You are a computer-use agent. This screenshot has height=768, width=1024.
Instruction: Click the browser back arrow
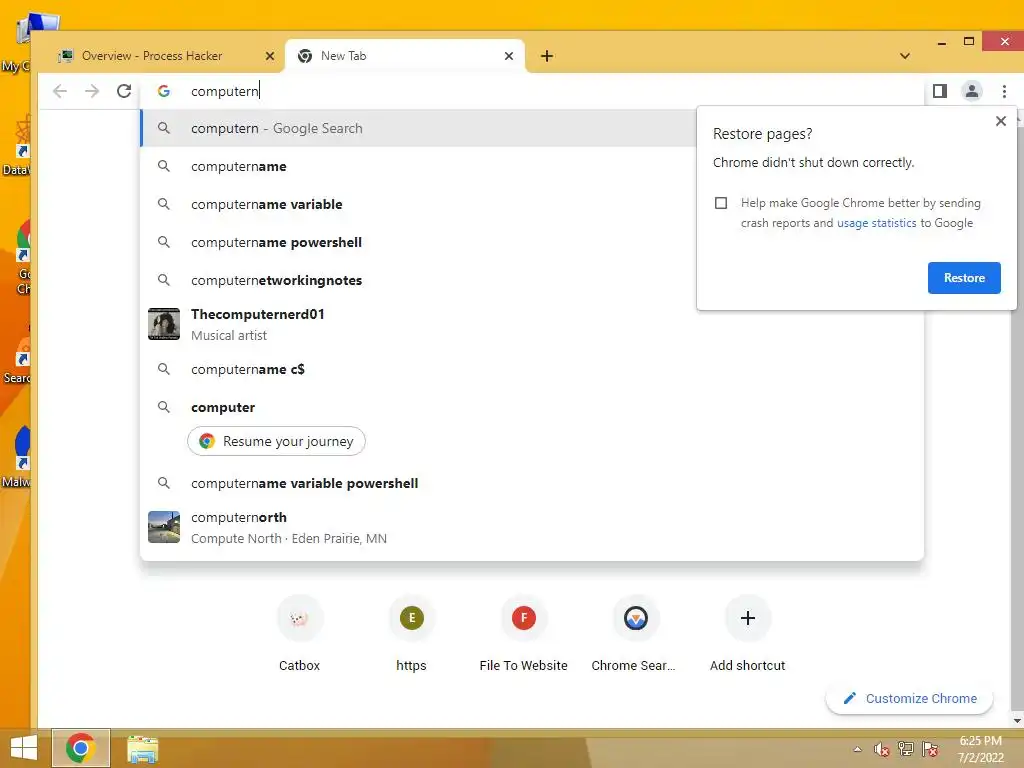pos(60,91)
